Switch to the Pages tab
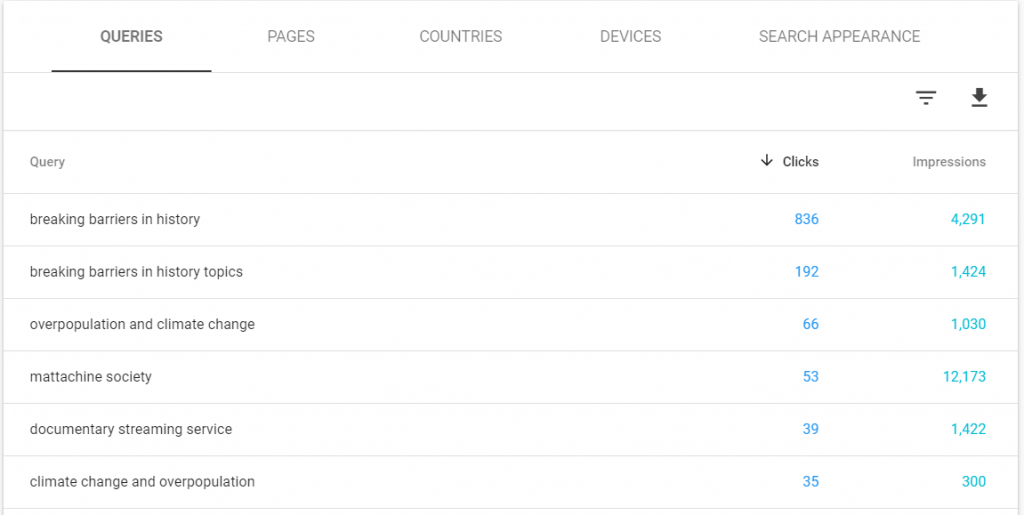 click(291, 37)
